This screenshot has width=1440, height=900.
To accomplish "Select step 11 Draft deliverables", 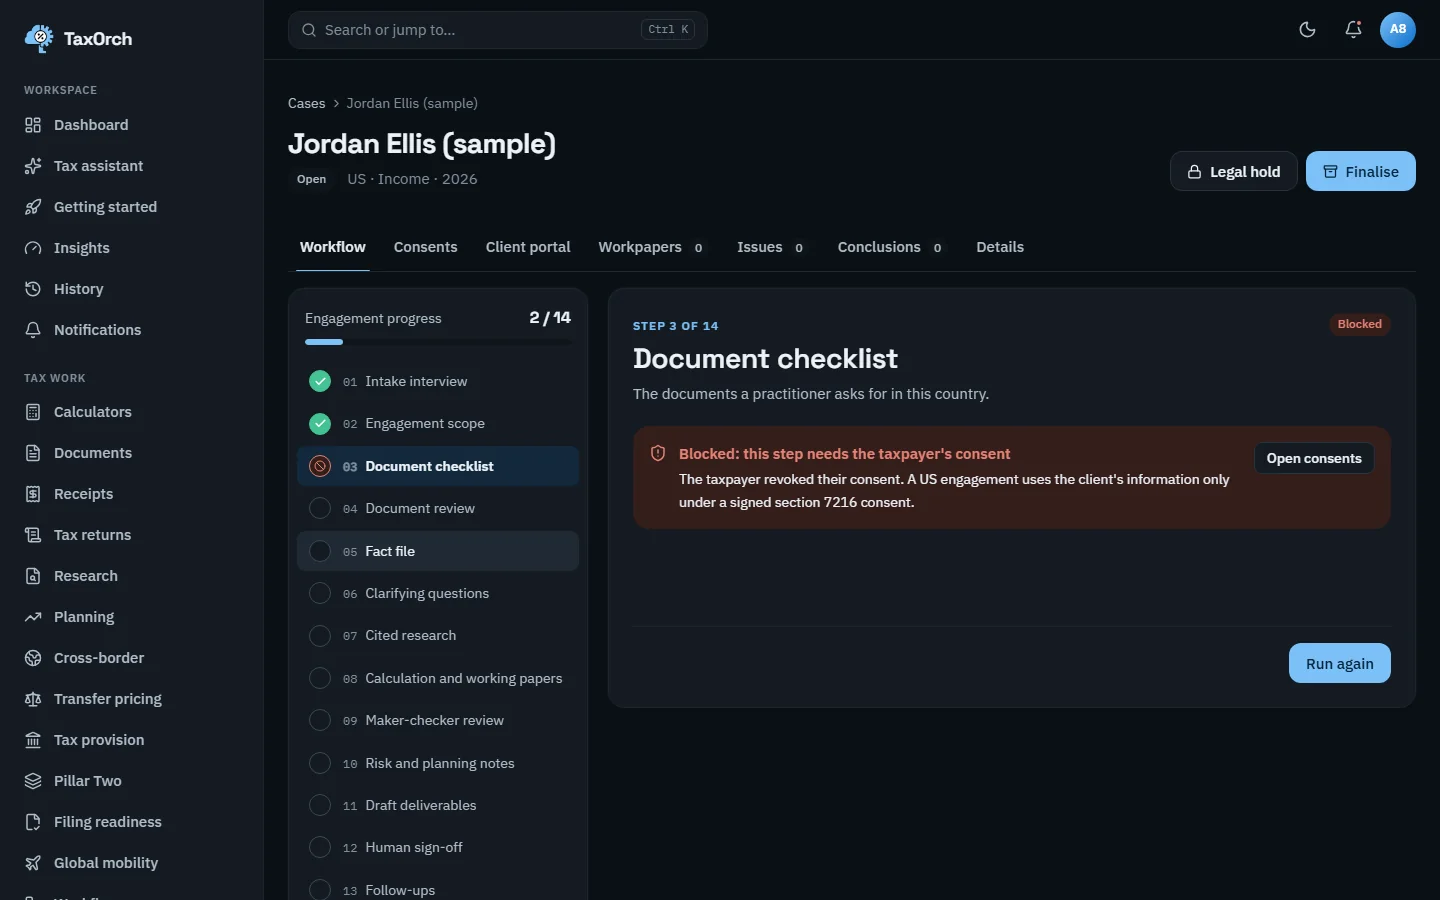I will (438, 805).
